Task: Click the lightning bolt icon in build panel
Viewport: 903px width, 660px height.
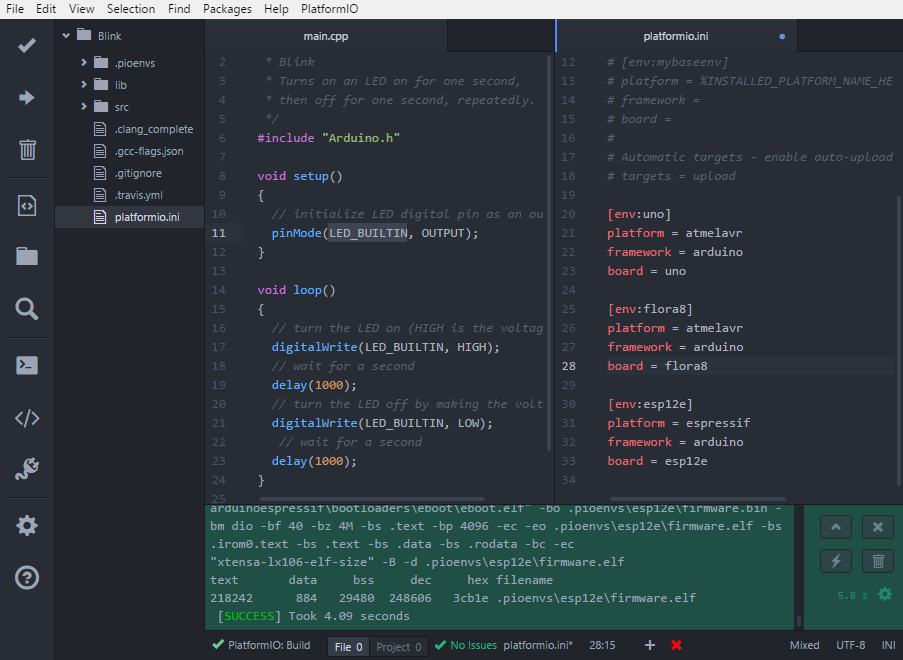Action: [x=836, y=561]
